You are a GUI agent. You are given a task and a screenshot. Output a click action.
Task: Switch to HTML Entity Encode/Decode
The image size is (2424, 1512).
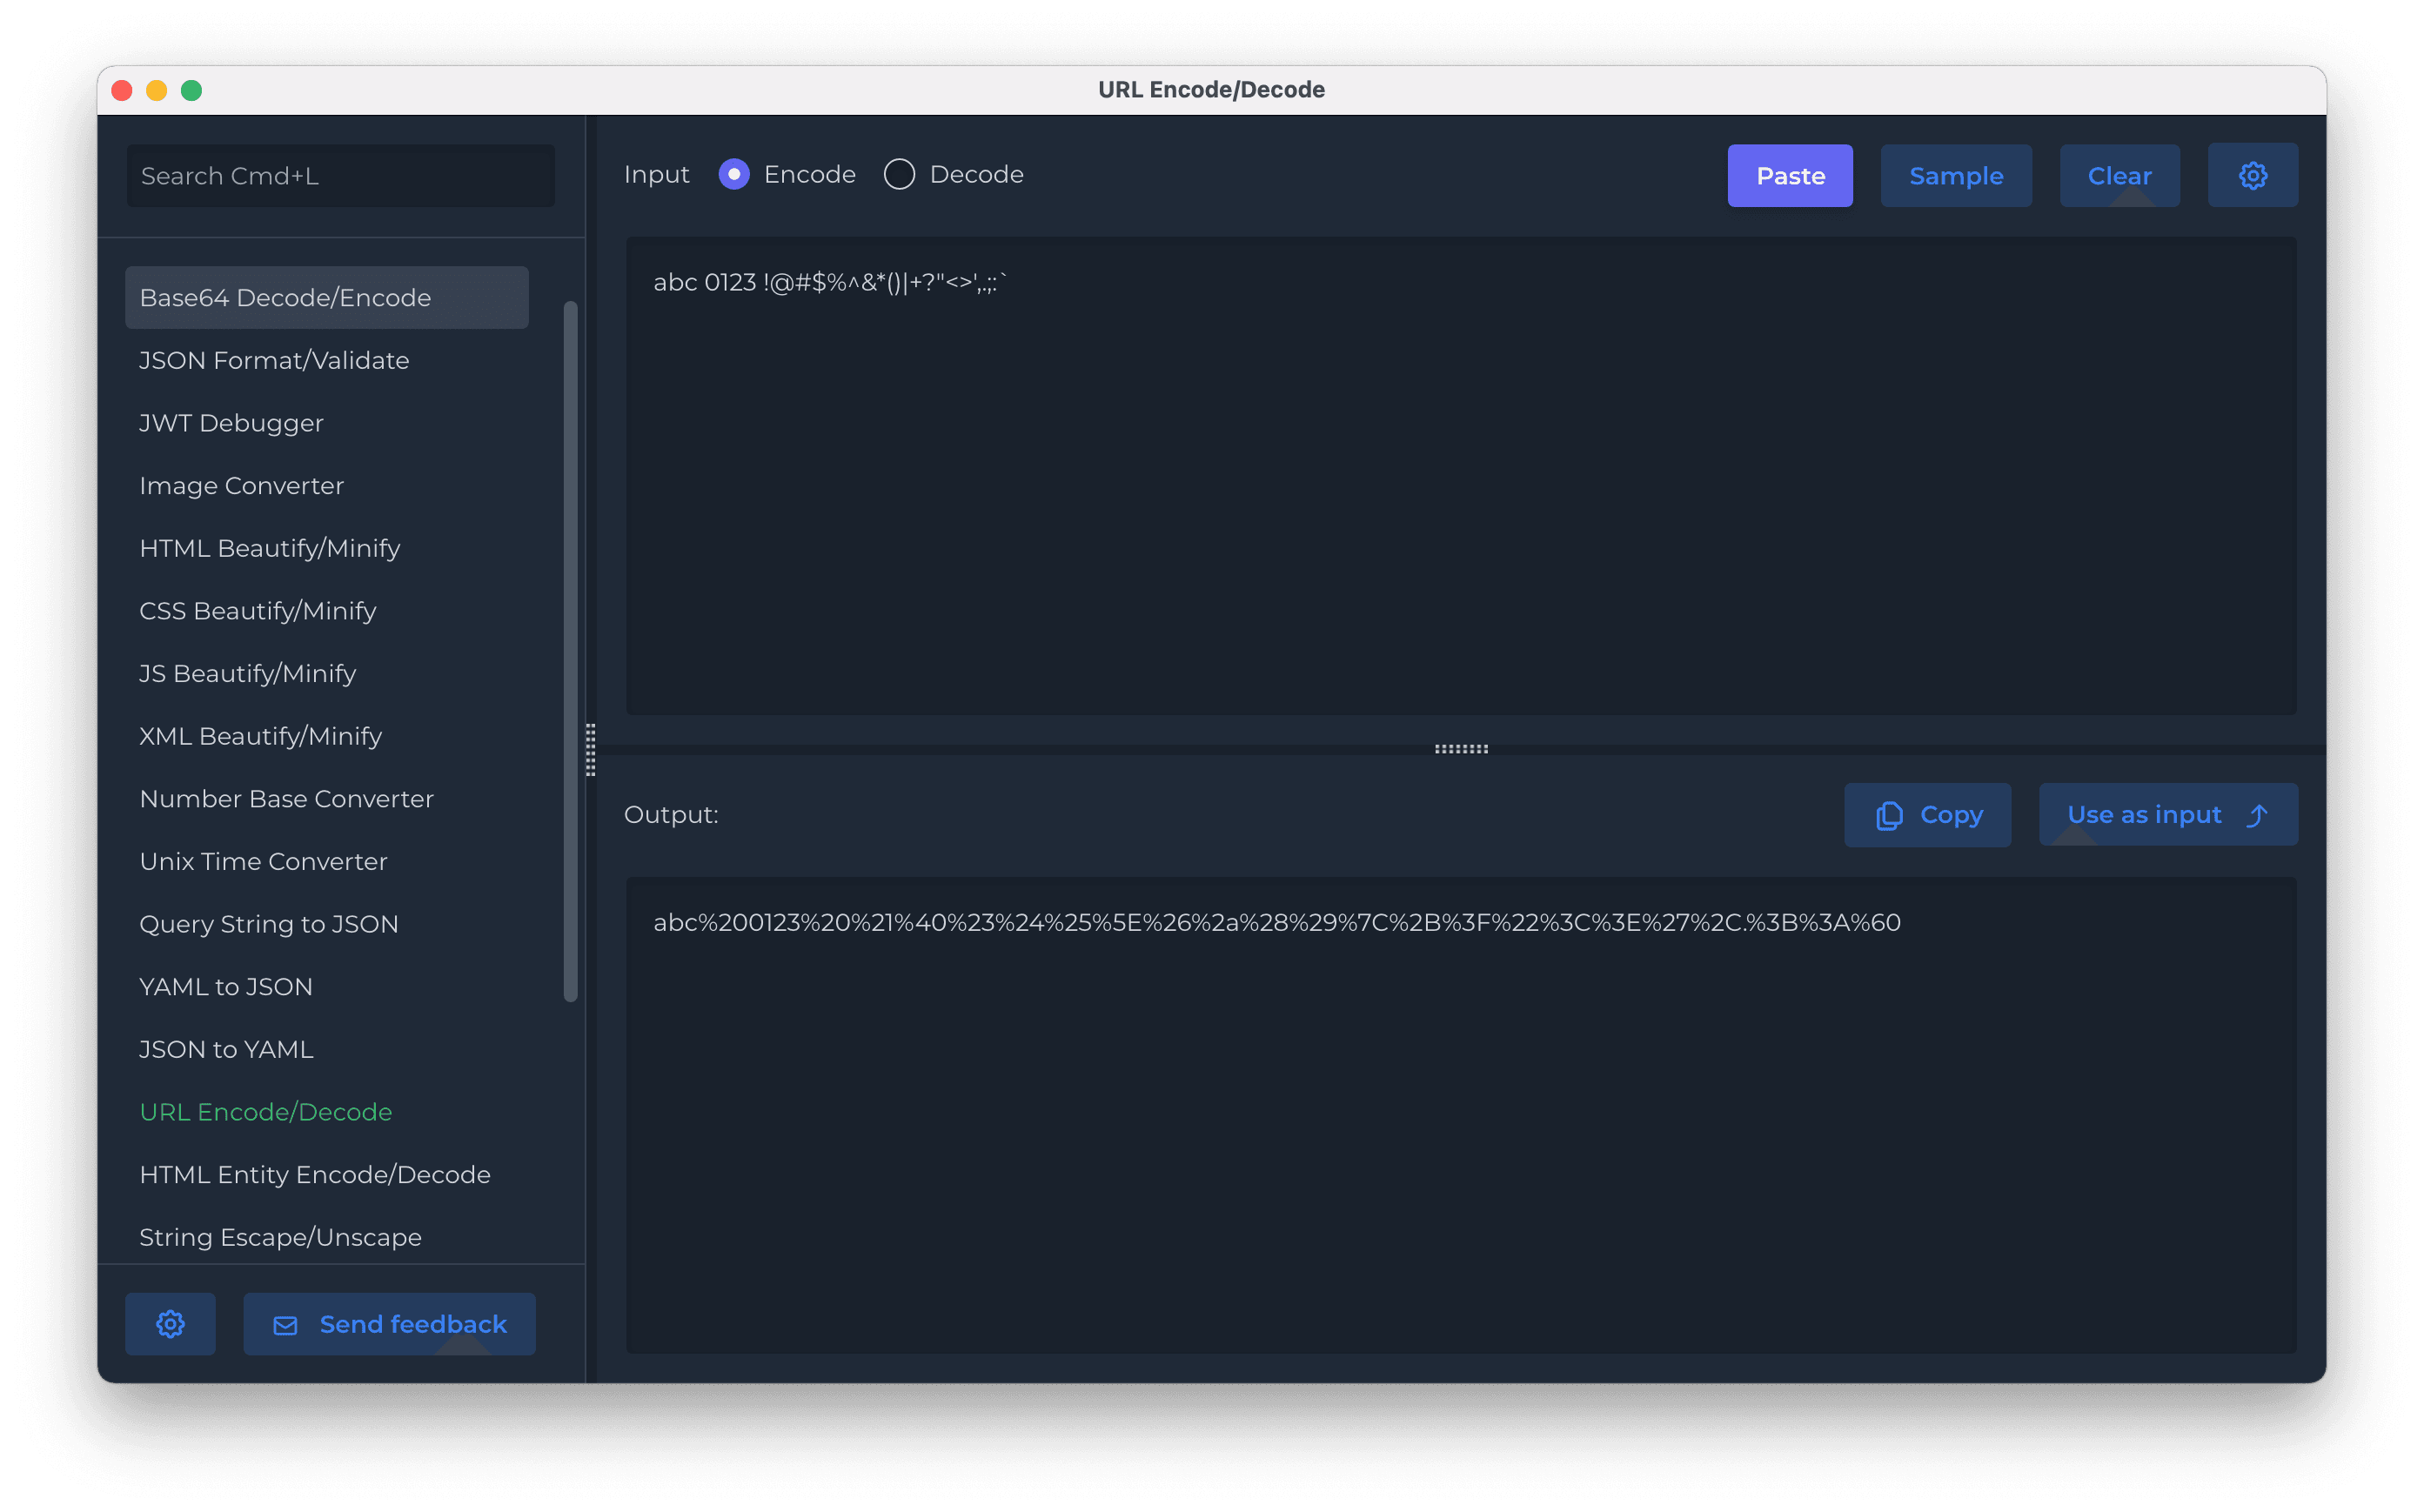point(314,1174)
